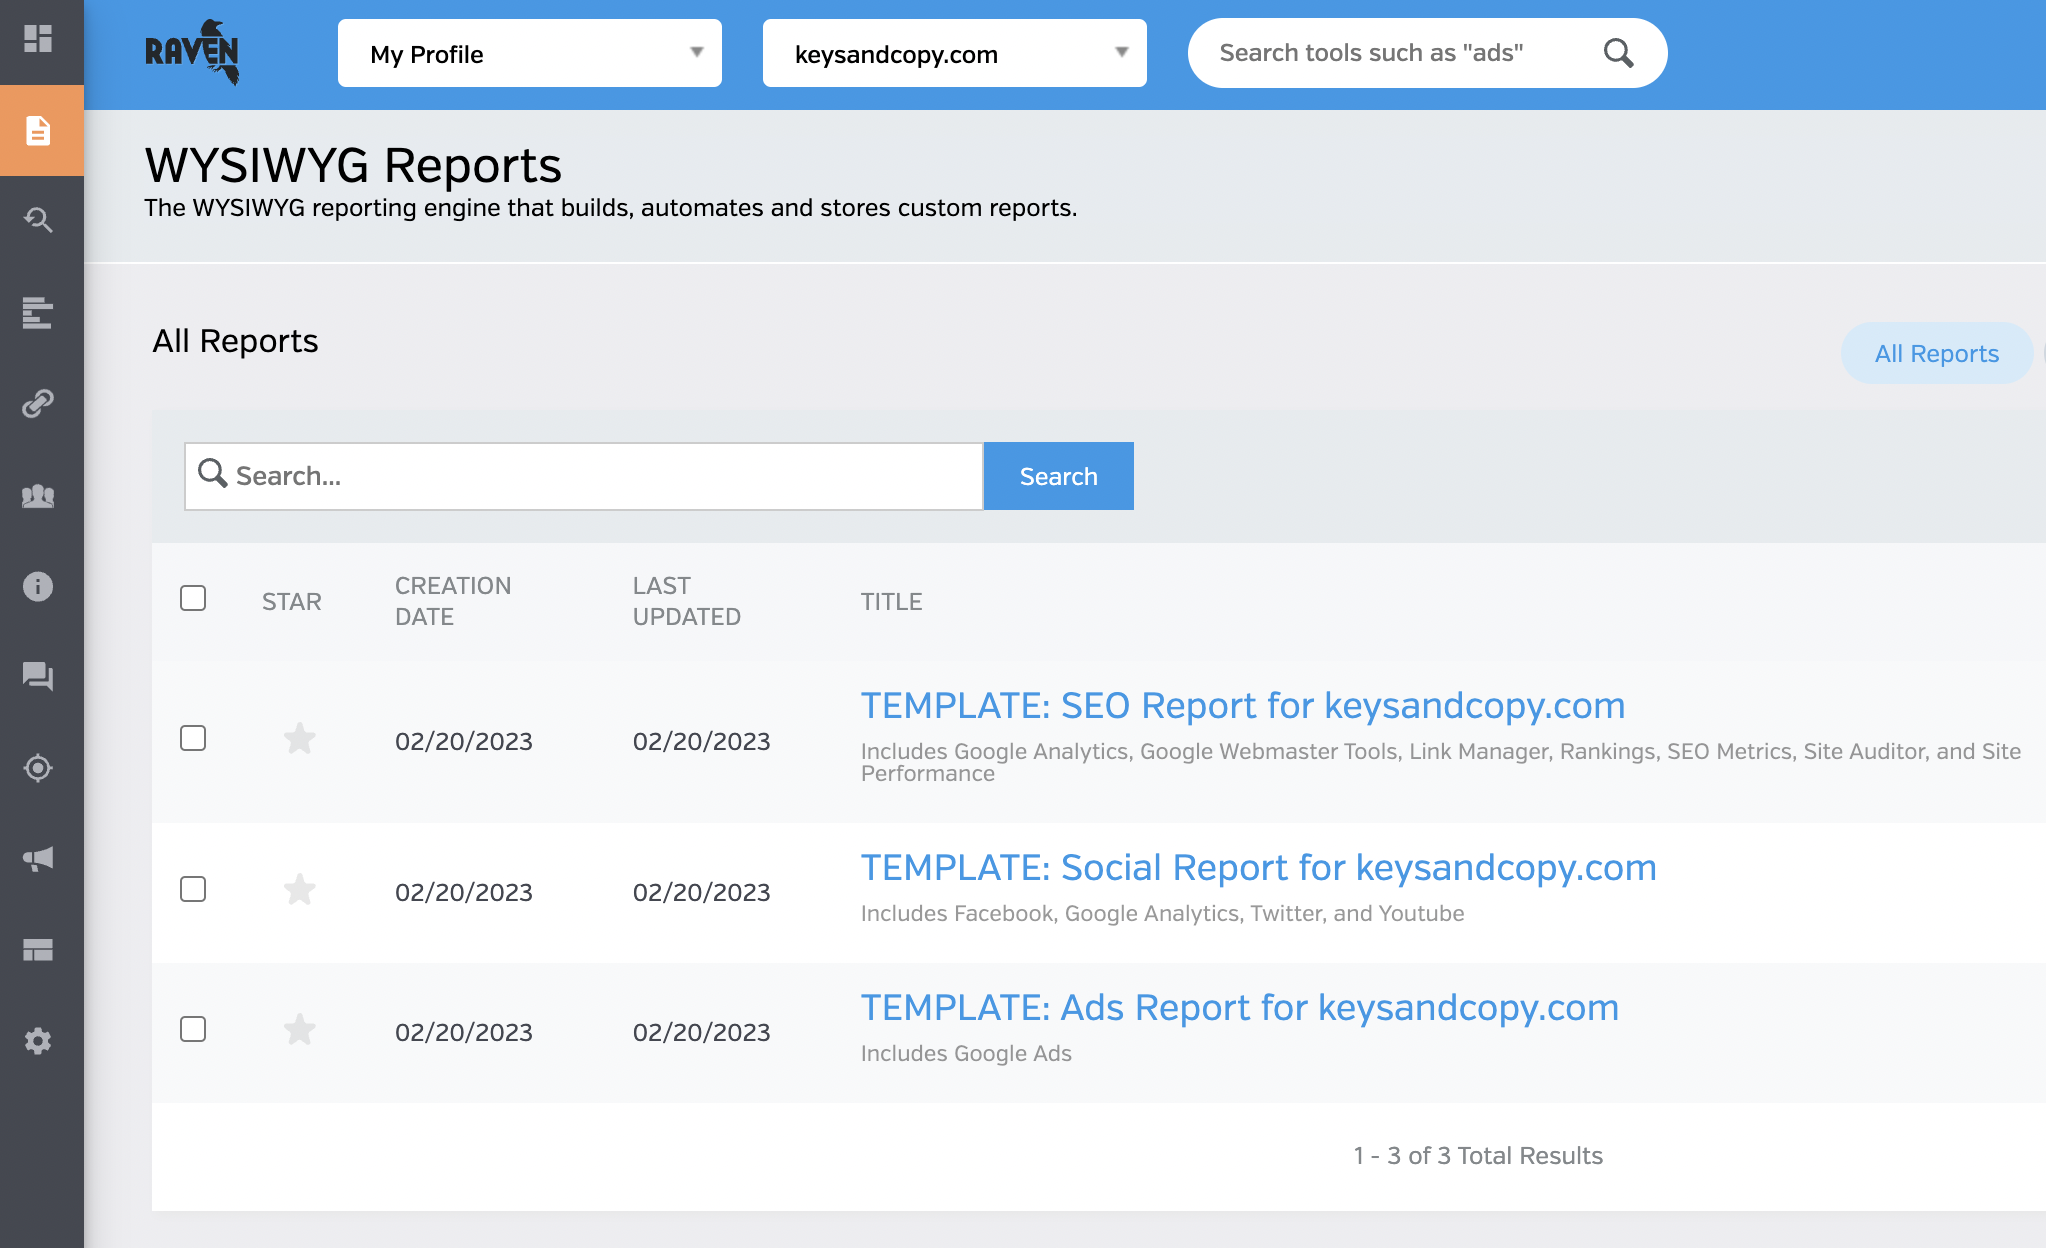Click the WYSIWYG Reports page heading
2046x1248 pixels.
[353, 165]
